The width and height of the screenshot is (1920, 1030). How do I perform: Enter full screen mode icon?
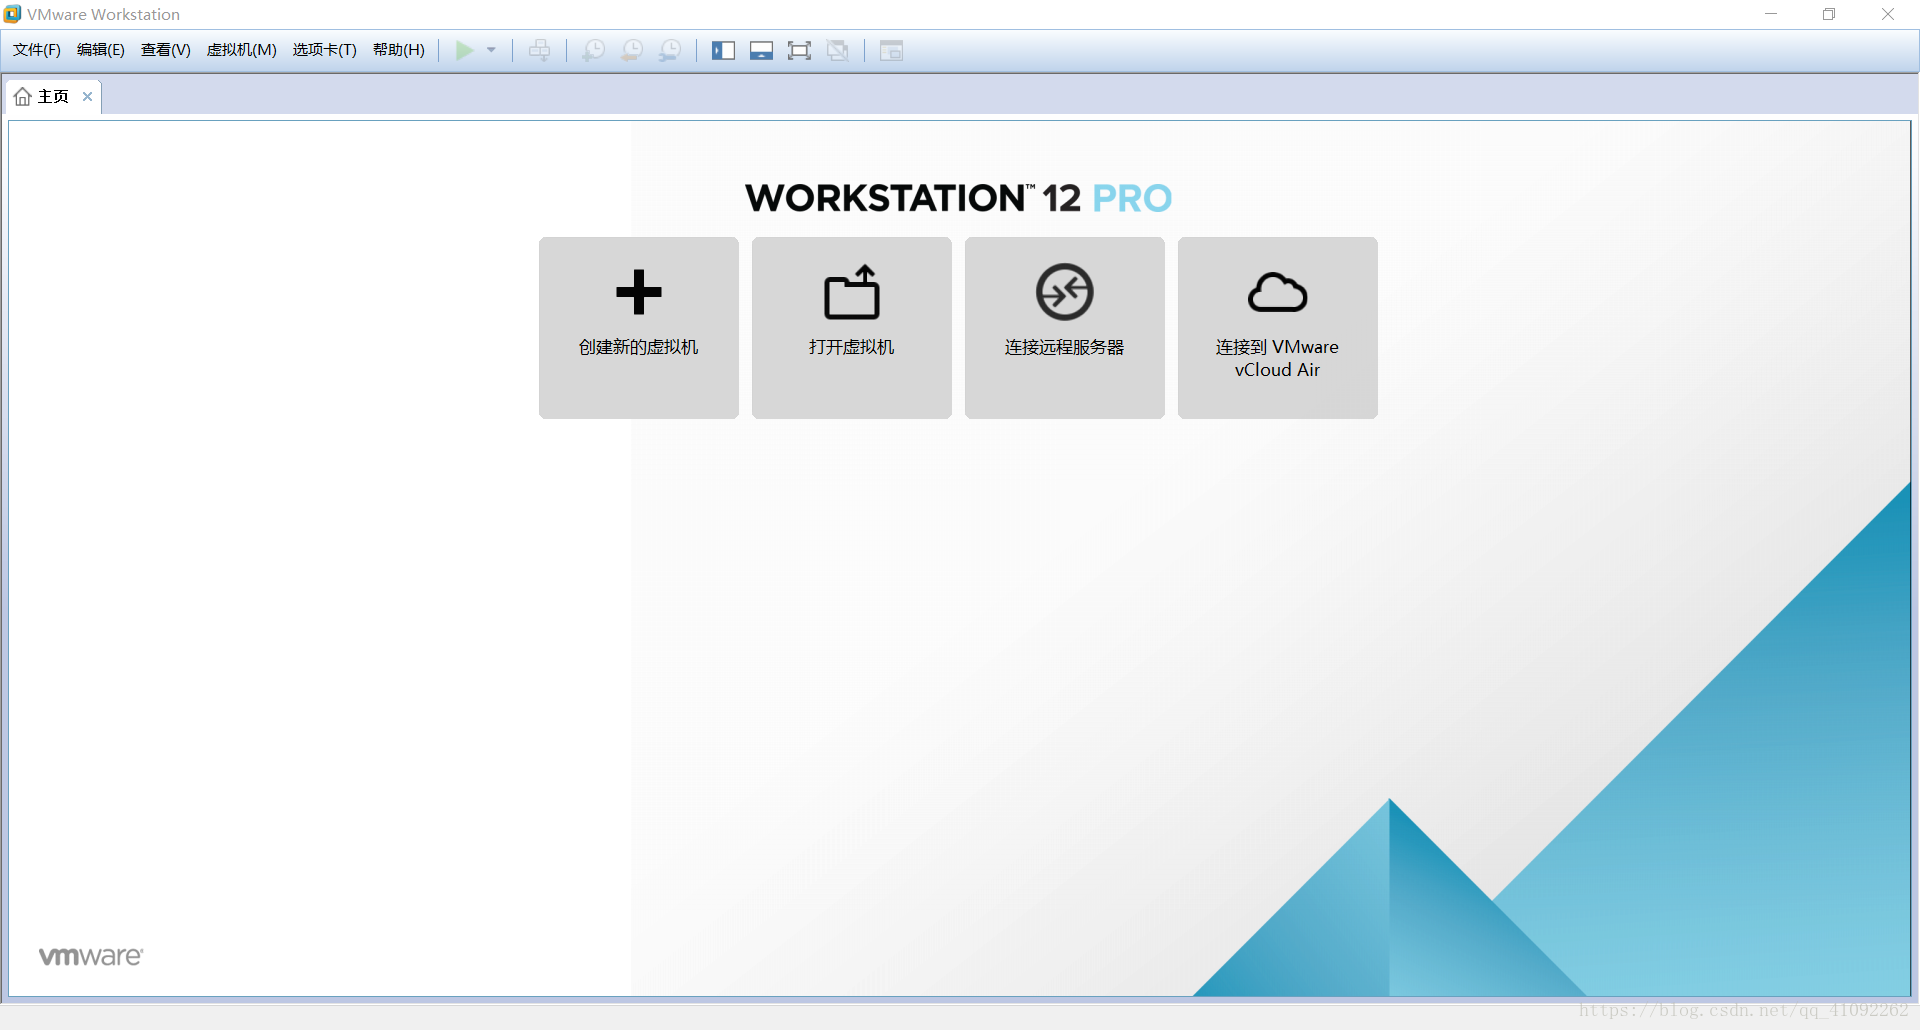[799, 50]
